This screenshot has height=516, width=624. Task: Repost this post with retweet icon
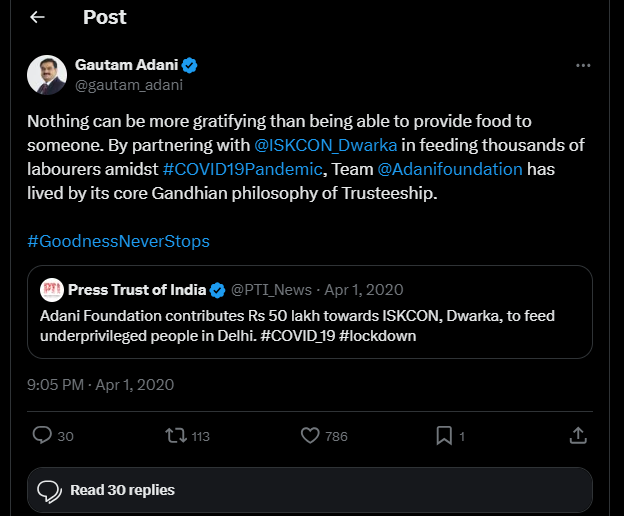coord(175,435)
